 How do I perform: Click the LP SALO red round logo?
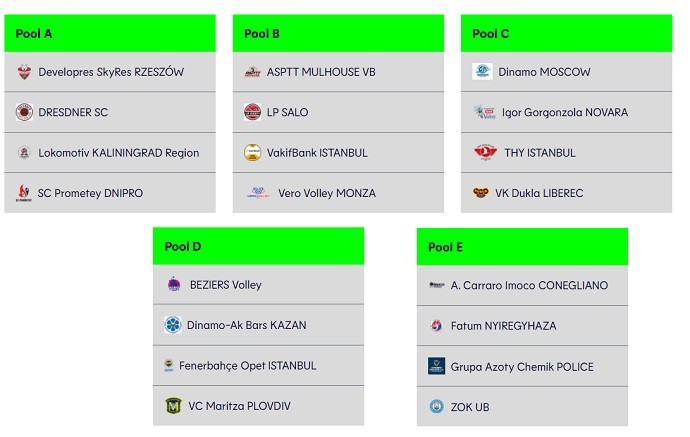point(253,112)
